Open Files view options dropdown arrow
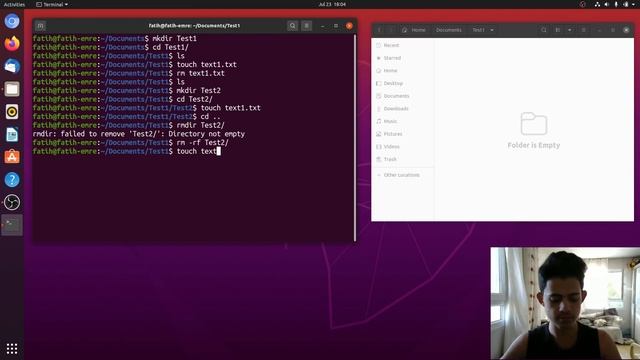 tap(569, 30)
